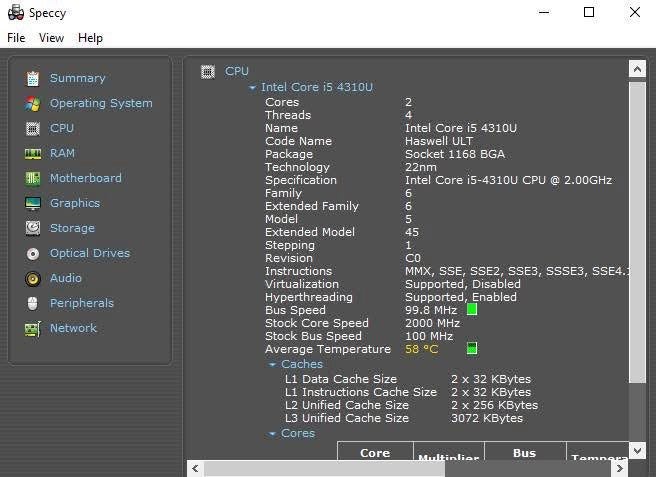Click the CPU chip icon in sidebar
Viewport: 656px width, 477px height.
[33, 129]
